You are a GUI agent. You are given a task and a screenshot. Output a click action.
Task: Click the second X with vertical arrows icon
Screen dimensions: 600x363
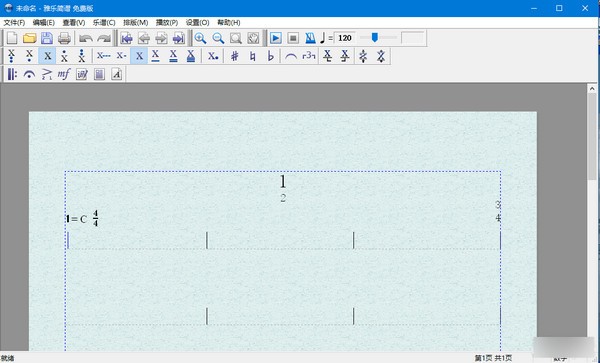(x=381, y=56)
